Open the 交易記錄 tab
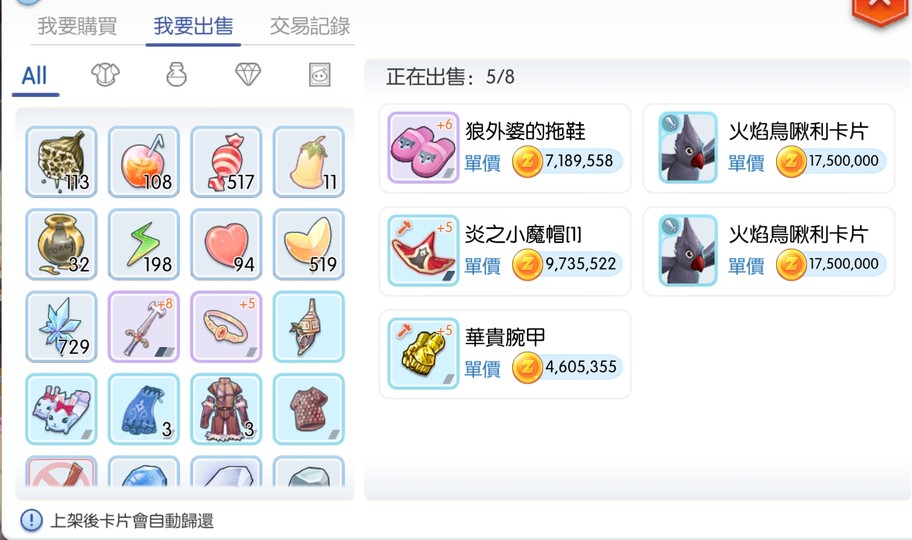The width and height of the screenshot is (912, 540). coord(309,26)
